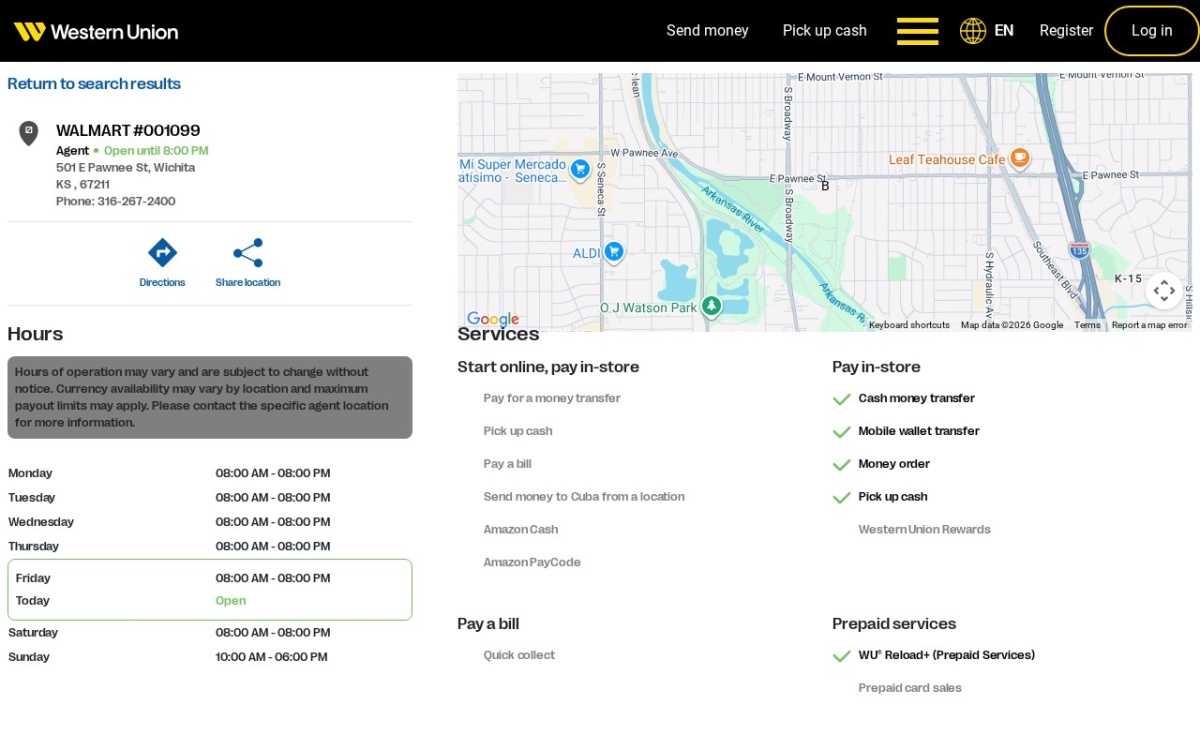
Task: Open the EN language selector
Action: pos(1004,31)
